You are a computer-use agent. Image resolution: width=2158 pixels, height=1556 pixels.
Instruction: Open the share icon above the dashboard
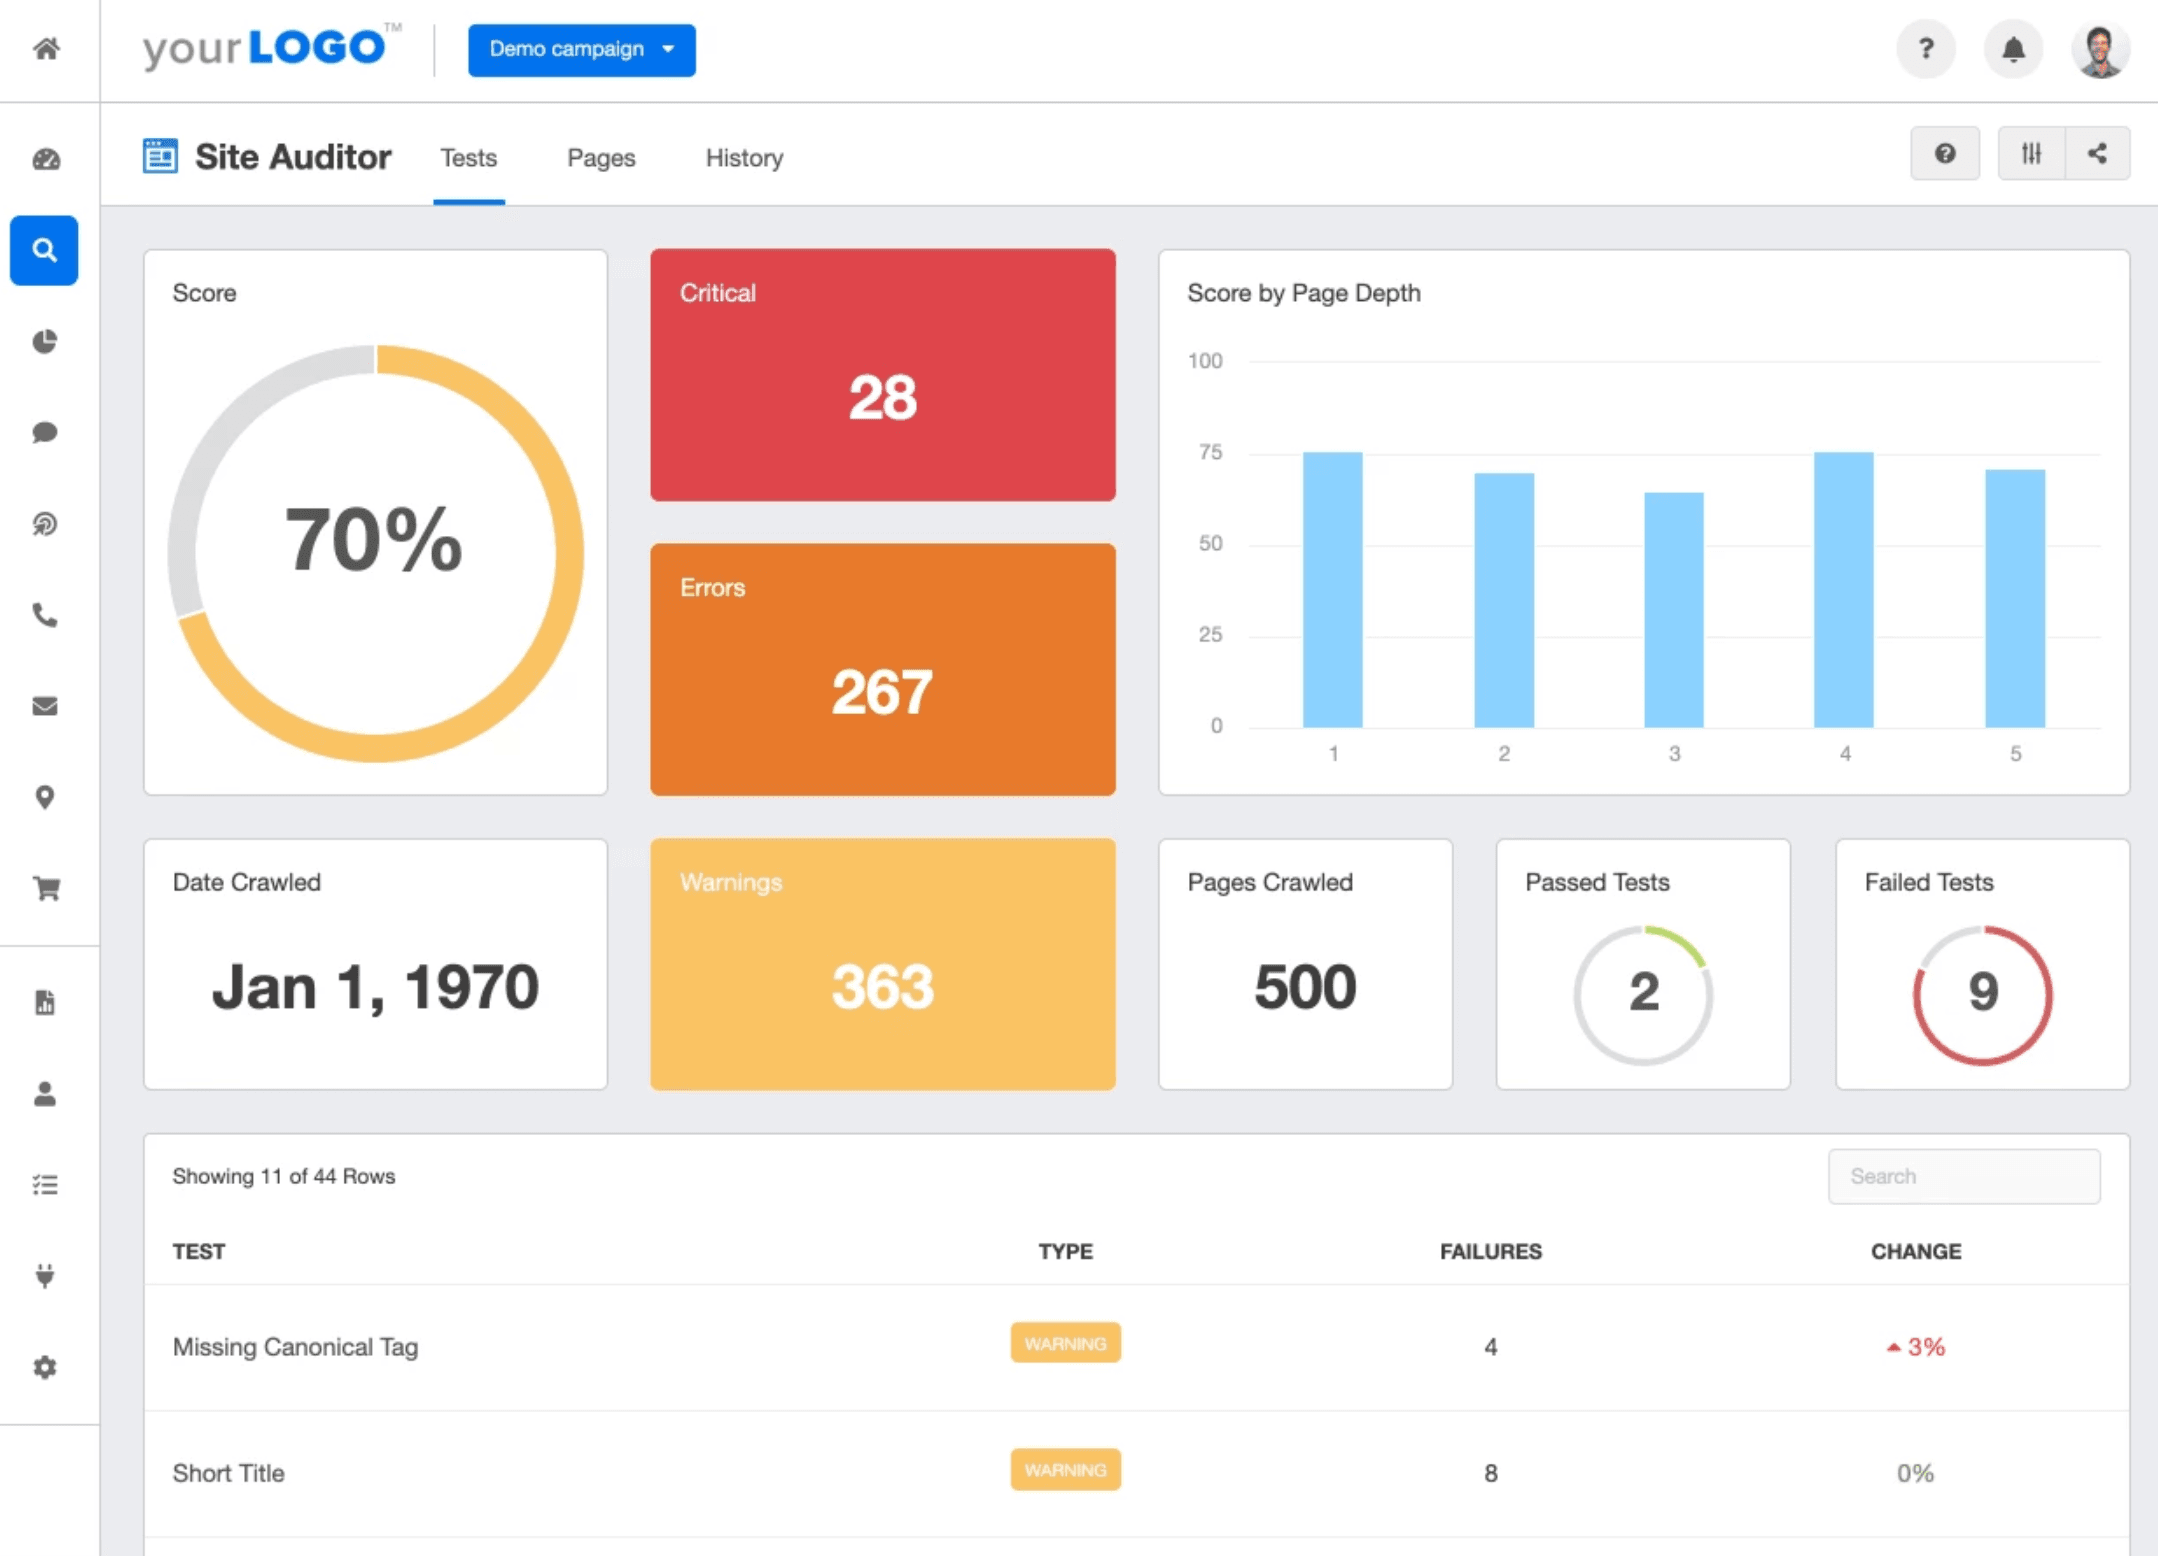pyautogui.click(x=2098, y=153)
